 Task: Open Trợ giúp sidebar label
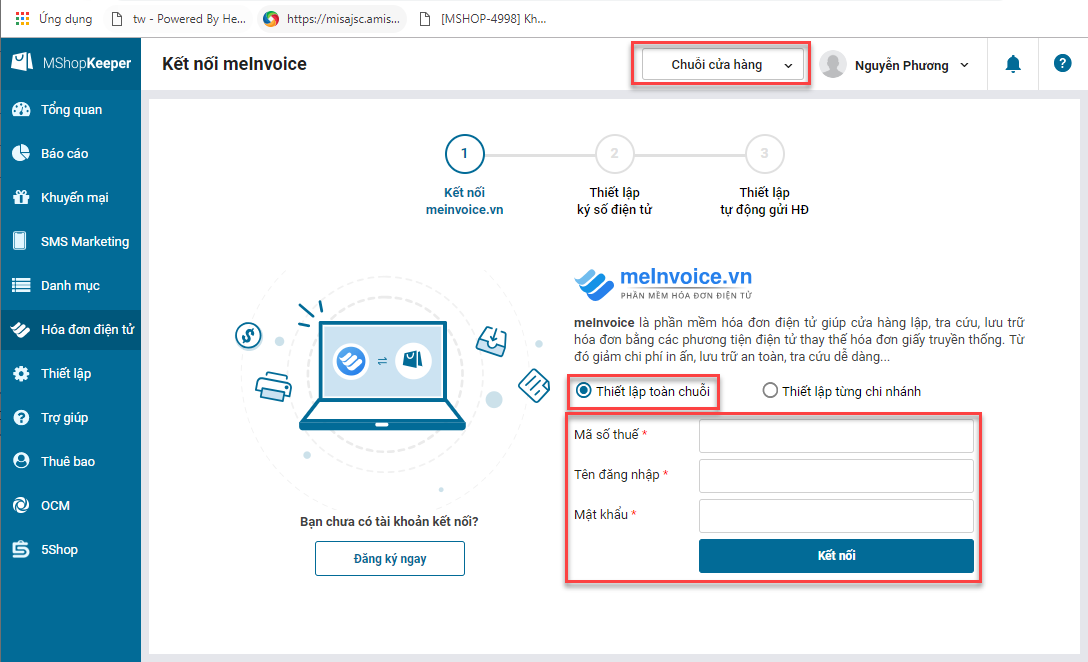coord(65,418)
